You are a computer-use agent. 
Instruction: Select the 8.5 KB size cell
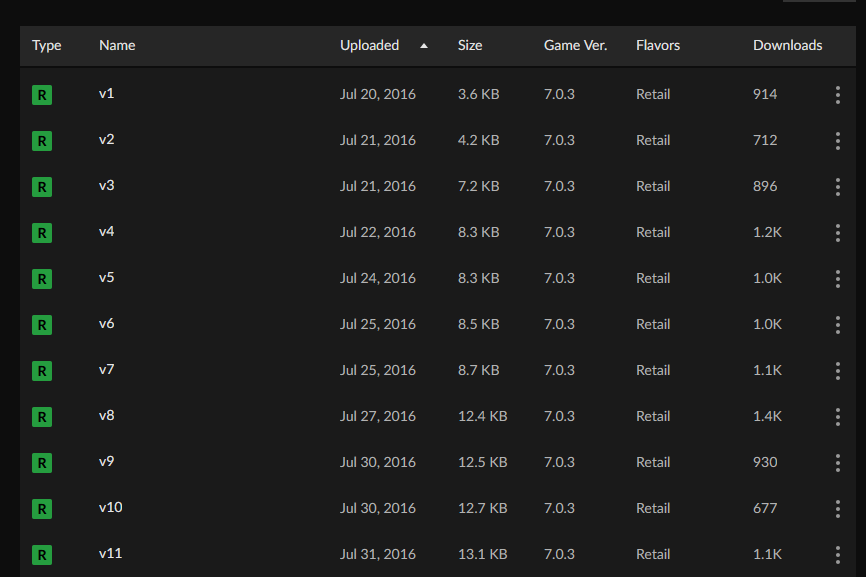click(478, 324)
